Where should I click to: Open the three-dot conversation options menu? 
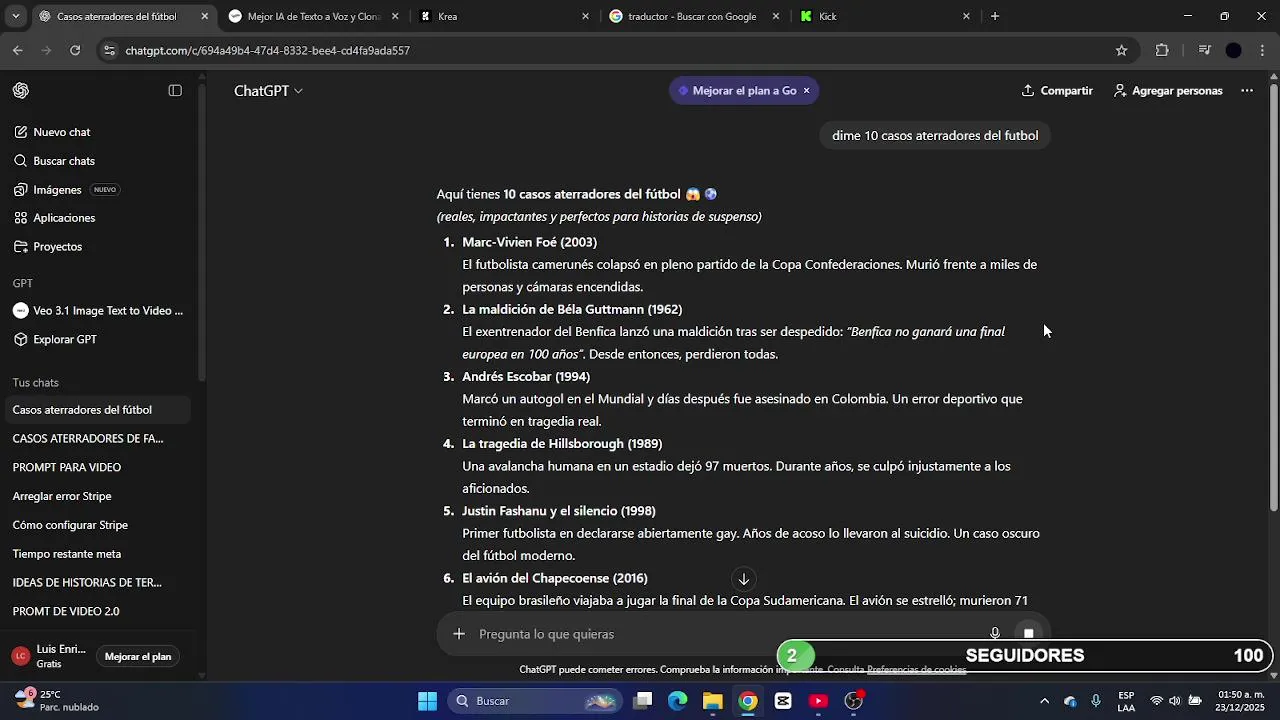1247,91
